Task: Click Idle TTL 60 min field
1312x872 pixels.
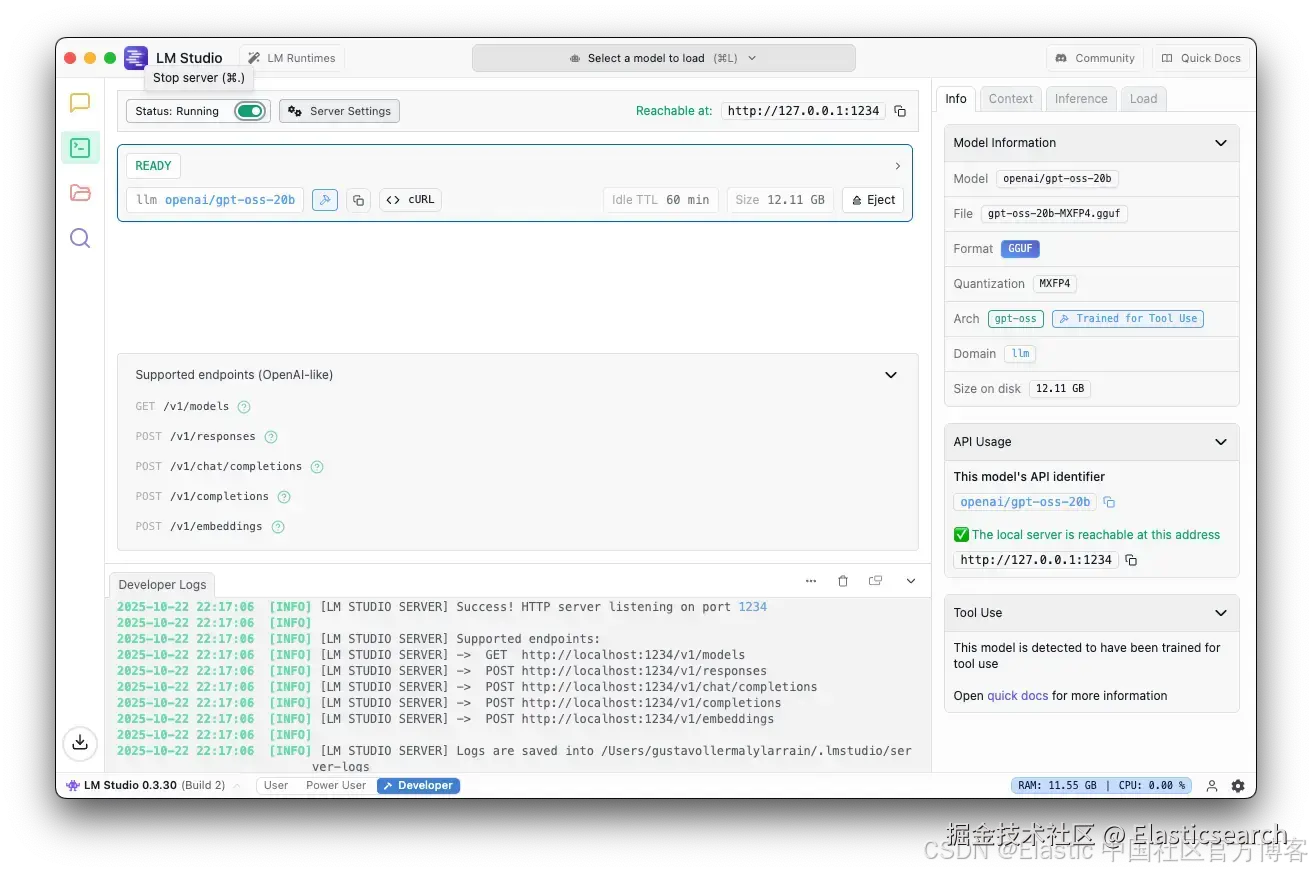Action: [x=660, y=200]
